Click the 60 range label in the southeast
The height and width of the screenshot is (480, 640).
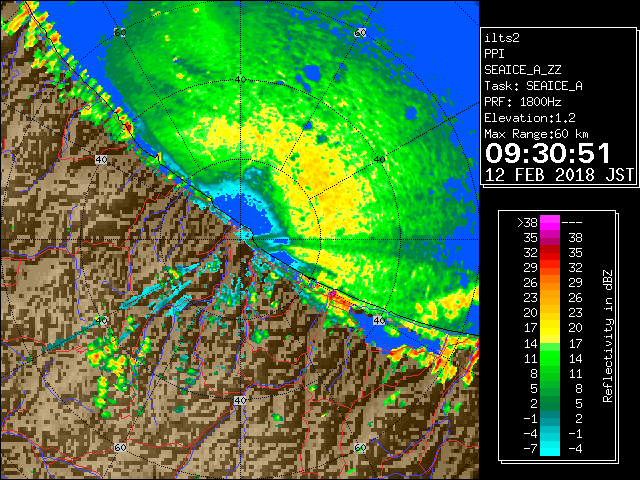360,447
